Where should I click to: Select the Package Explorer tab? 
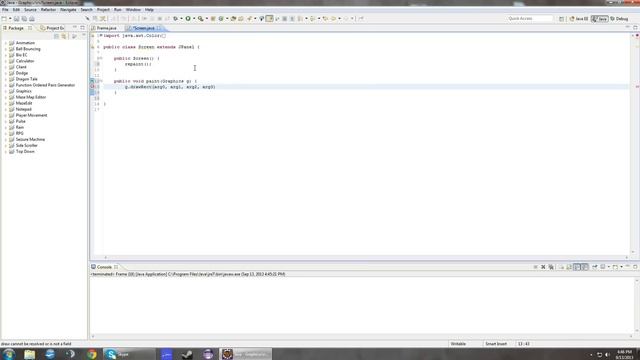click(16, 28)
